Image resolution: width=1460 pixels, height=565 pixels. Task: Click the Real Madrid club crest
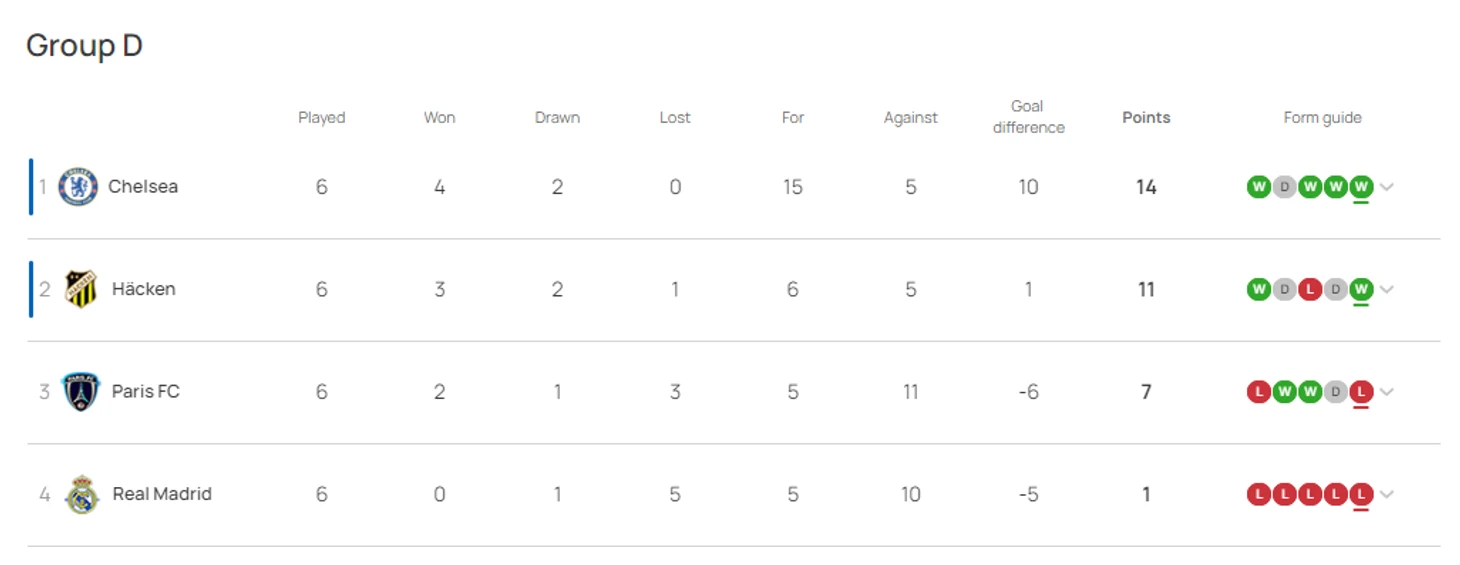(82, 494)
